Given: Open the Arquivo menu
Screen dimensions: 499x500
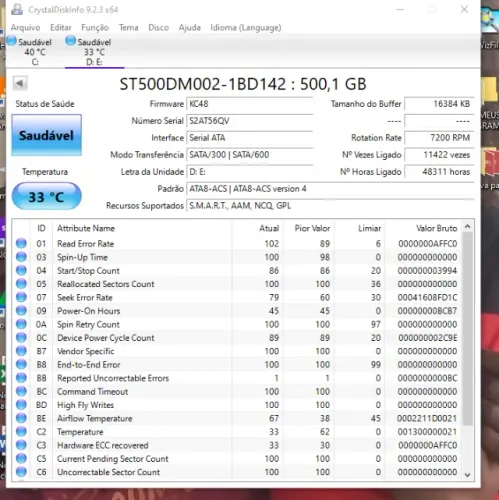Looking at the screenshot, I should point(25,27).
